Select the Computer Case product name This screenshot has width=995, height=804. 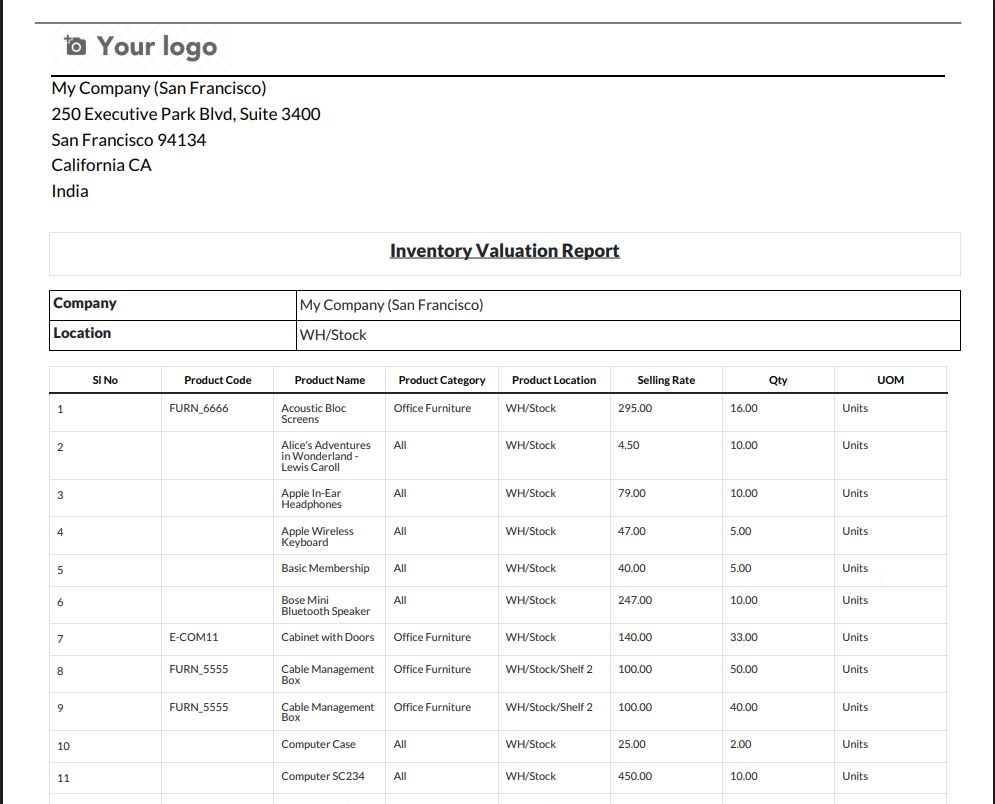tap(318, 744)
